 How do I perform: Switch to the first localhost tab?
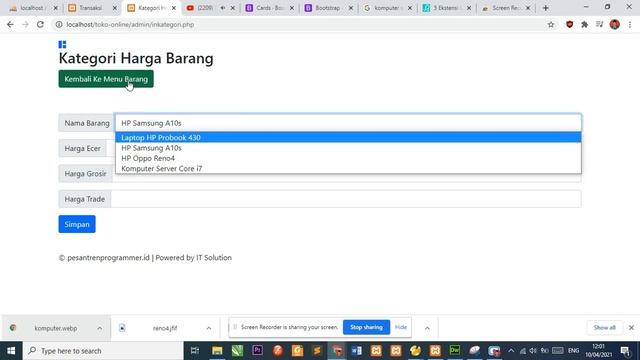[32, 8]
